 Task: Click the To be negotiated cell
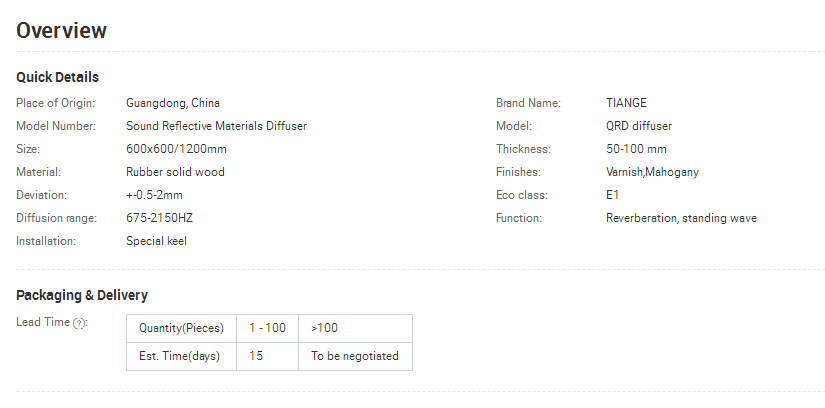[355, 356]
